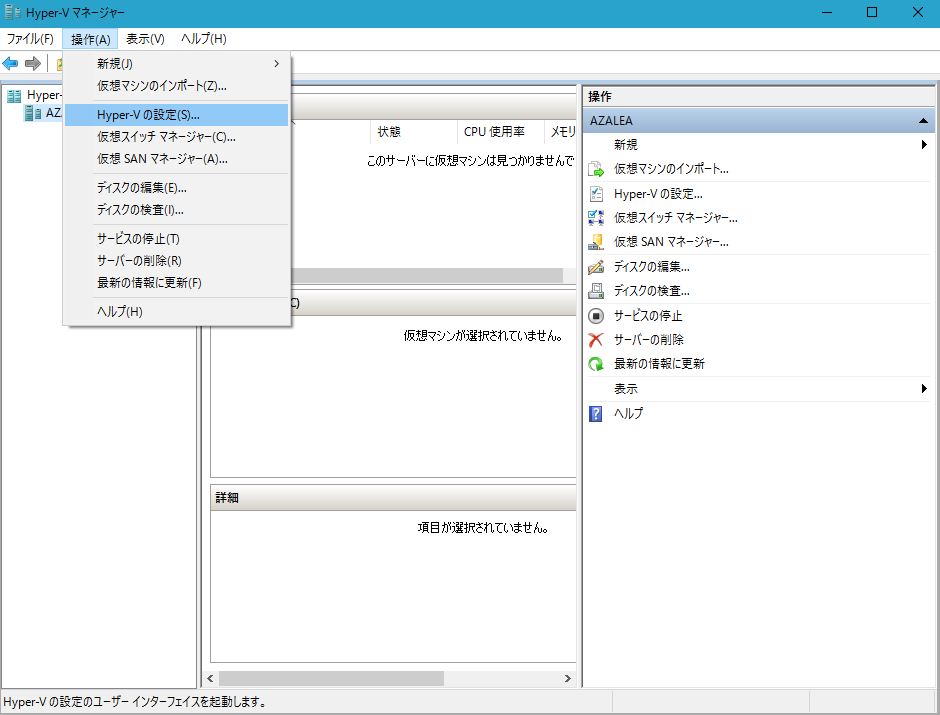Expand 新規 submenu arrow in Actions pane
The width and height of the screenshot is (940, 715).
tap(924, 144)
